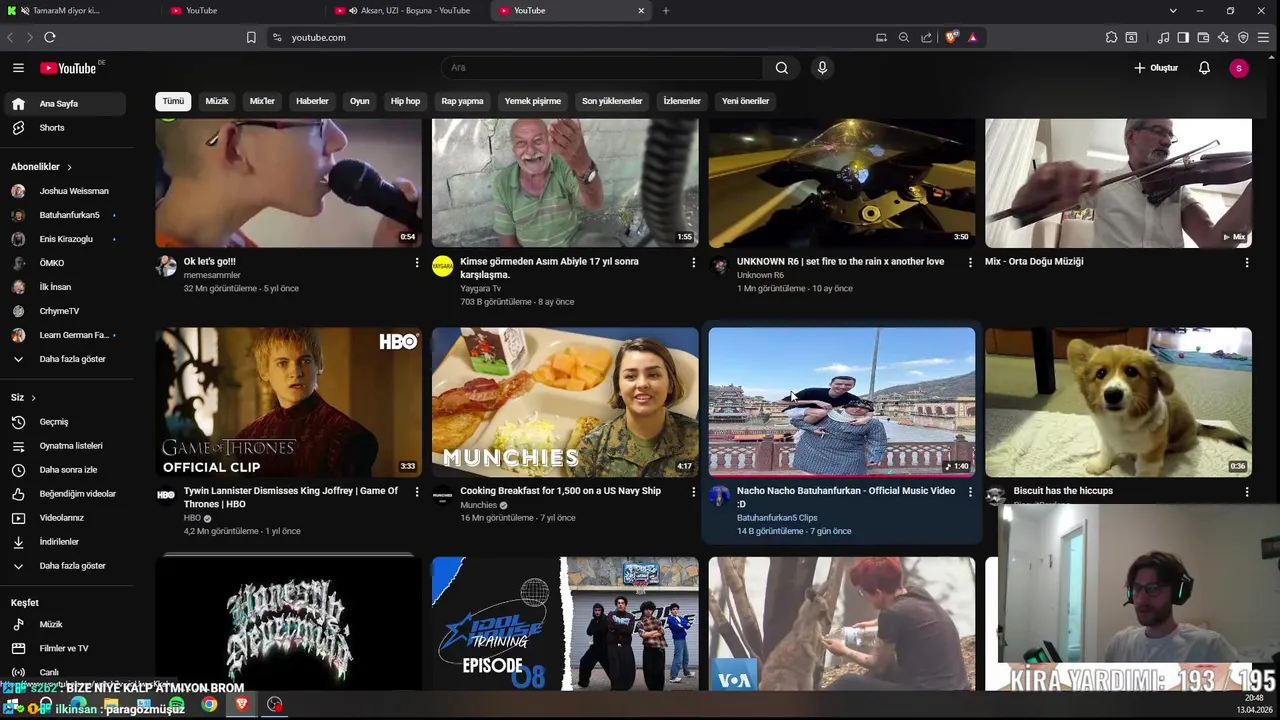Open options menu for Biscuit has the hiccups
Screen dimensions: 1280x720
click(x=1246, y=492)
